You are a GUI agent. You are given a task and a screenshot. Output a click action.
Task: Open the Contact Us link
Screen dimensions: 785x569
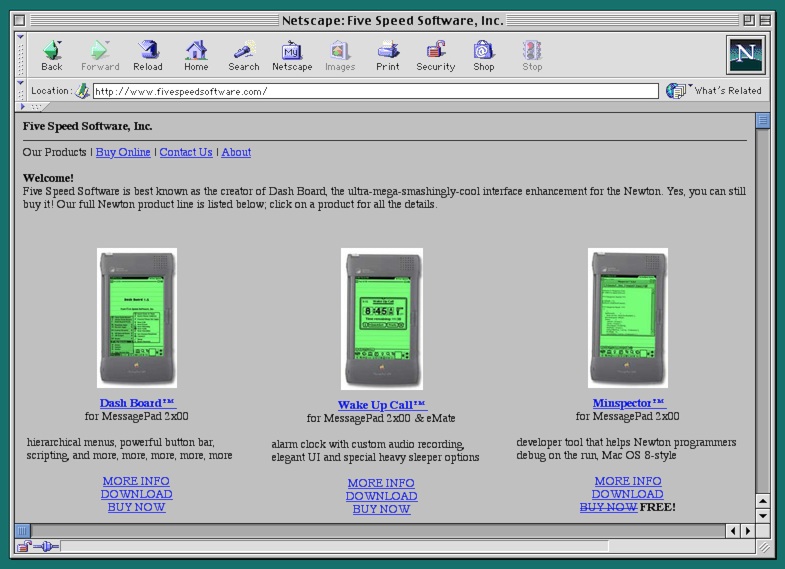click(186, 152)
